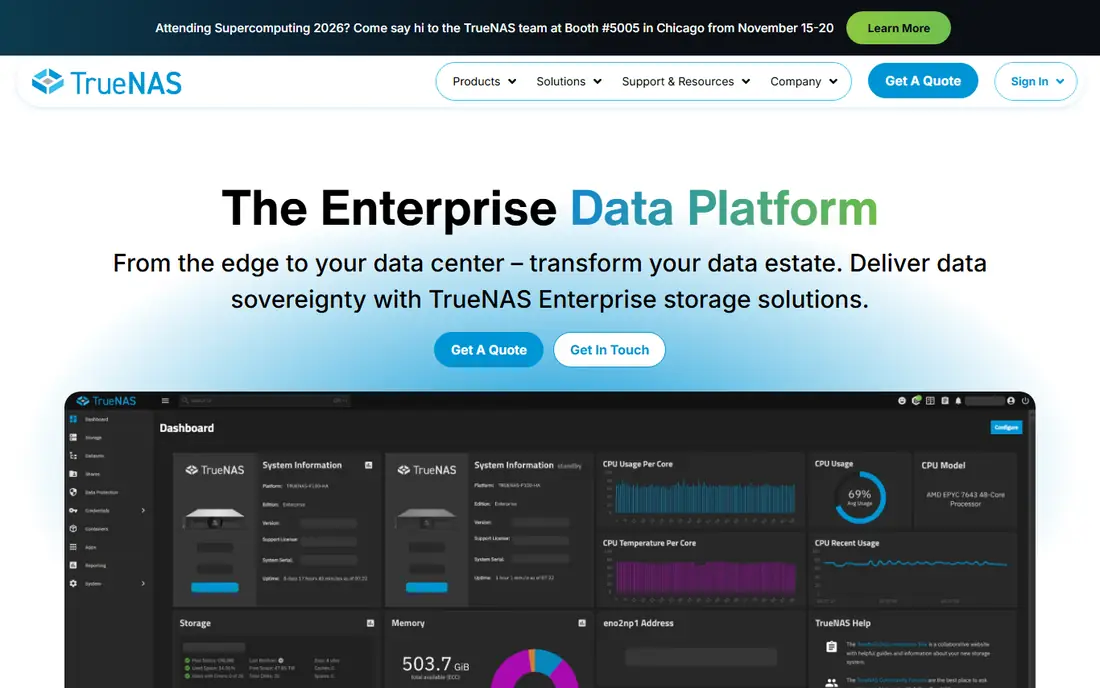Click the first system's server thumbnail image

[x=214, y=518]
